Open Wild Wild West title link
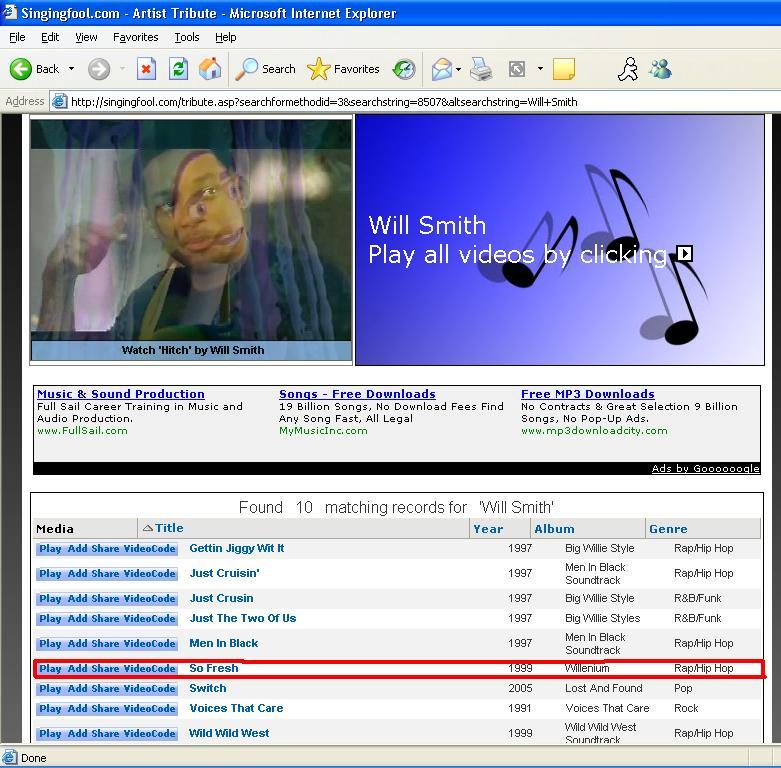Image resolution: width=781 pixels, height=768 pixels. pos(229,733)
